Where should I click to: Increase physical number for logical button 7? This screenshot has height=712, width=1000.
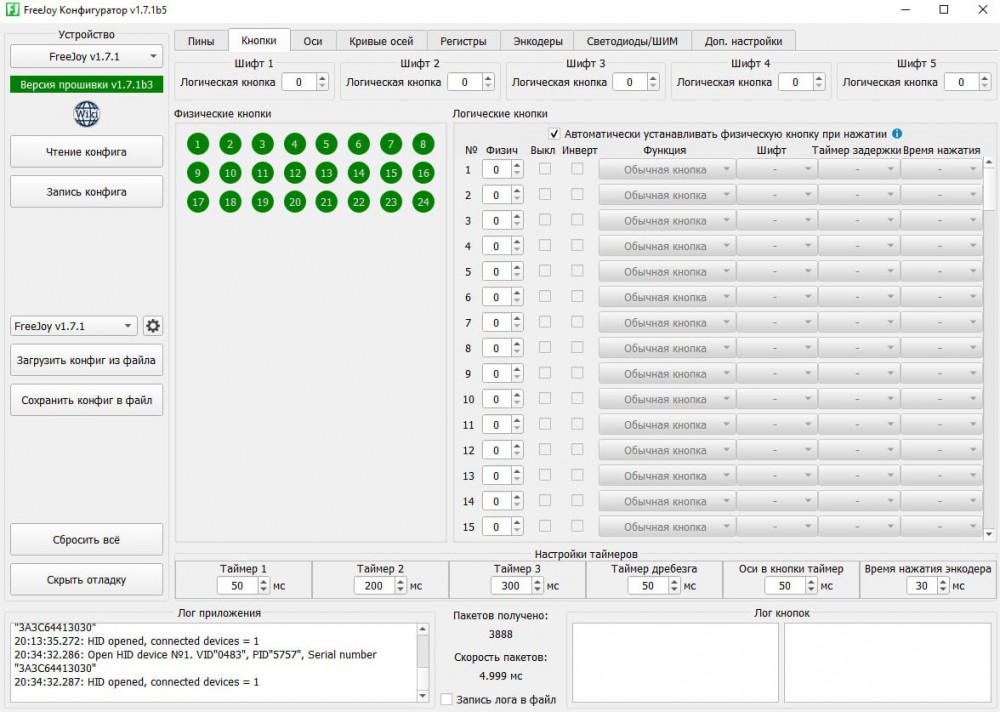(x=517, y=318)
